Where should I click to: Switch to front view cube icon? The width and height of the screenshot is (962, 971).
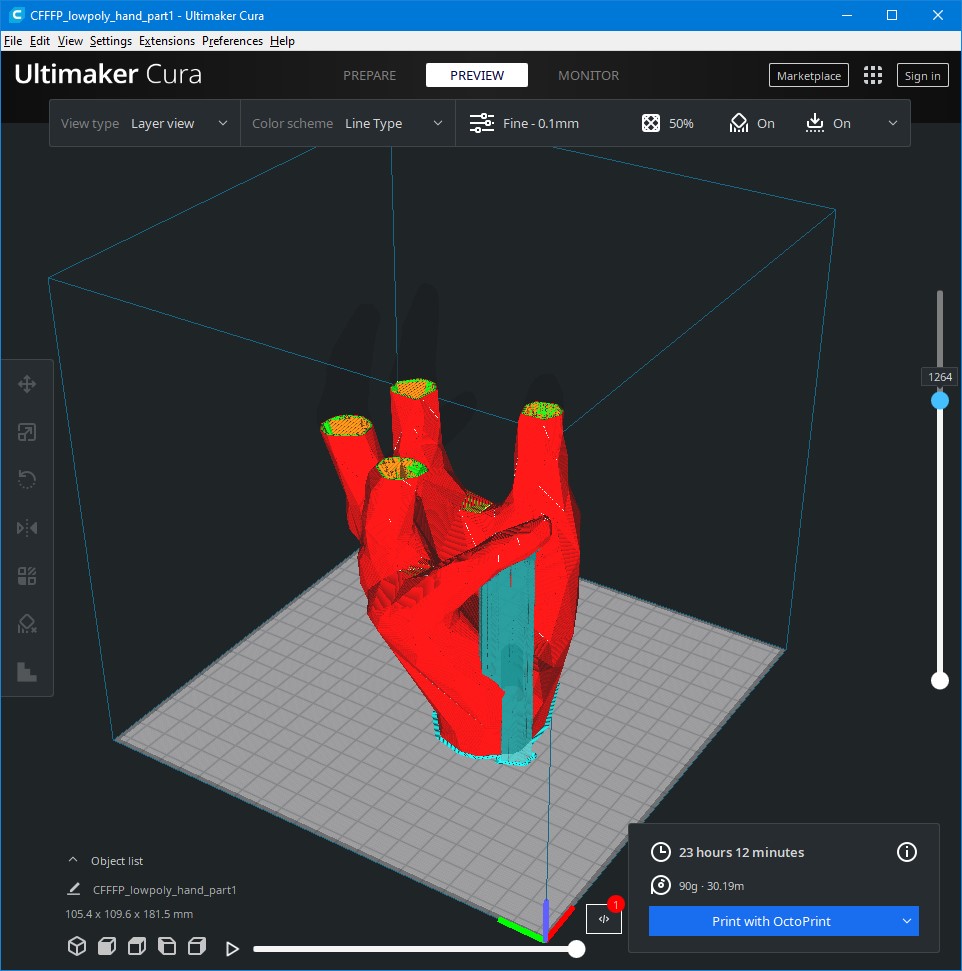tap(107, 946)
